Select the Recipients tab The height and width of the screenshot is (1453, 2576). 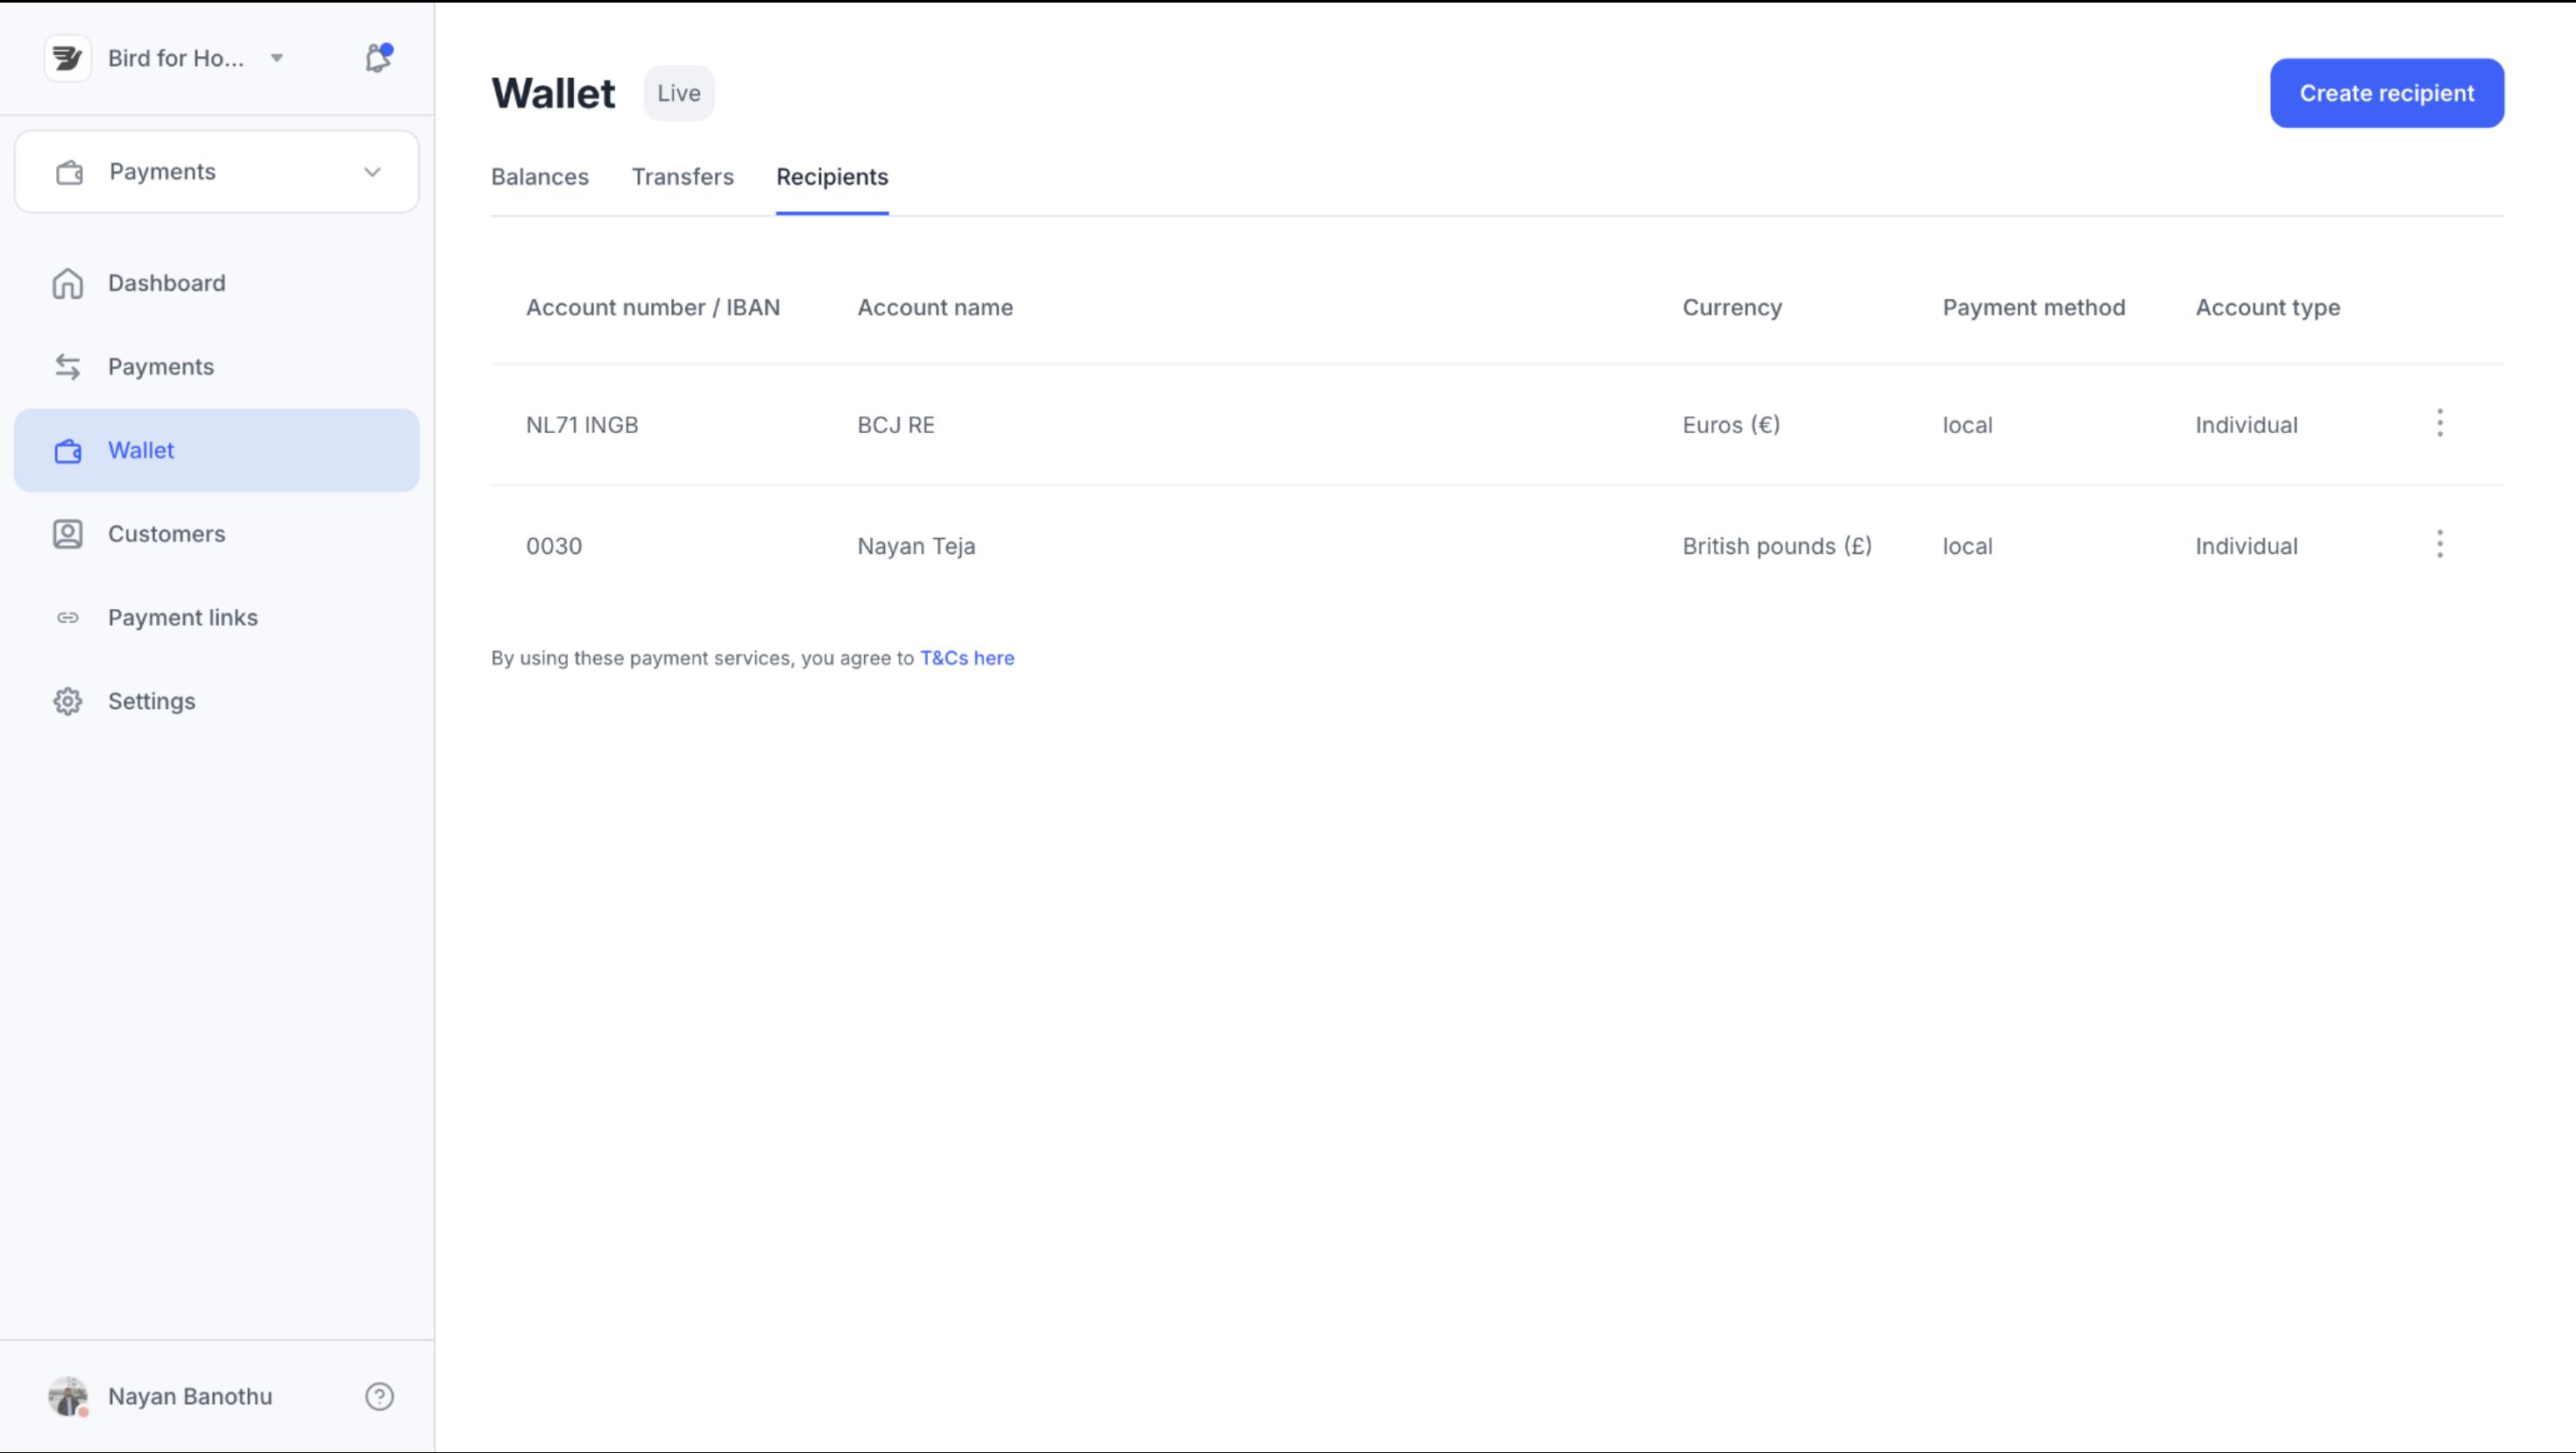point(832,177)
